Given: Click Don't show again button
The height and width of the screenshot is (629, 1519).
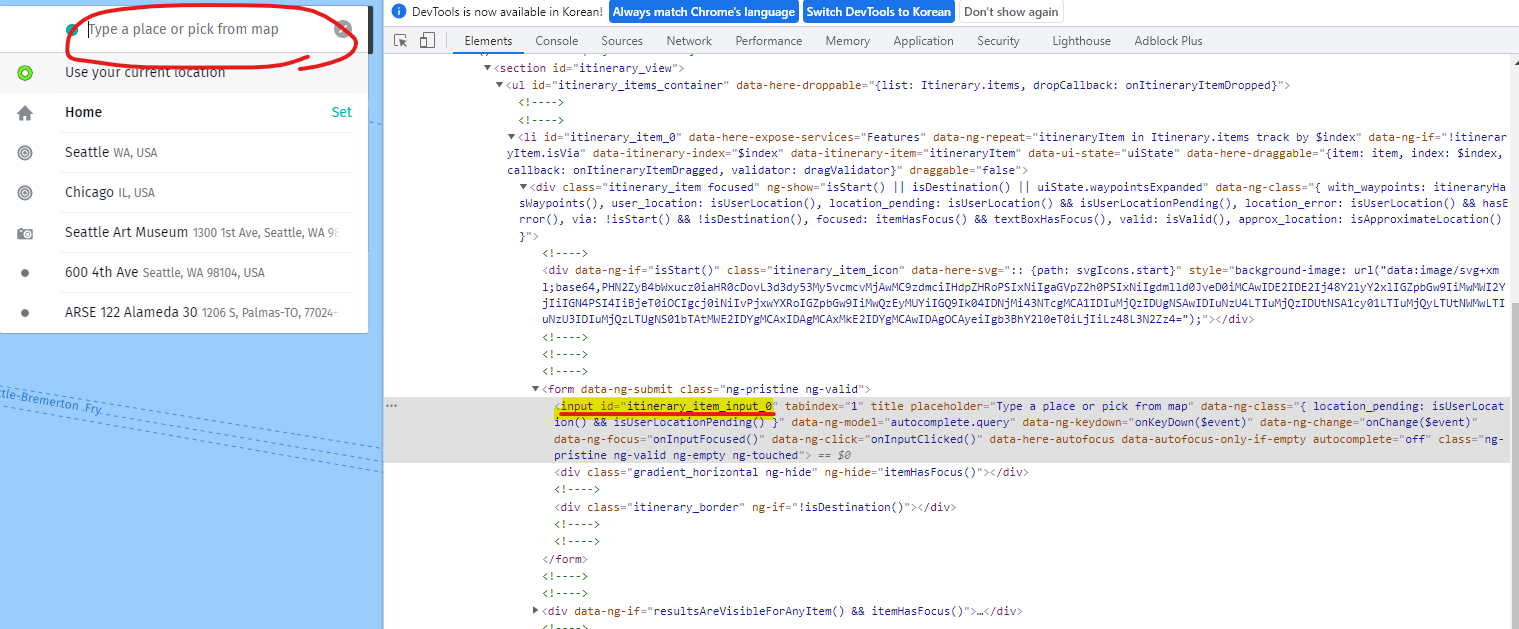Looking at the screenshot, I should click(1010, 12).
